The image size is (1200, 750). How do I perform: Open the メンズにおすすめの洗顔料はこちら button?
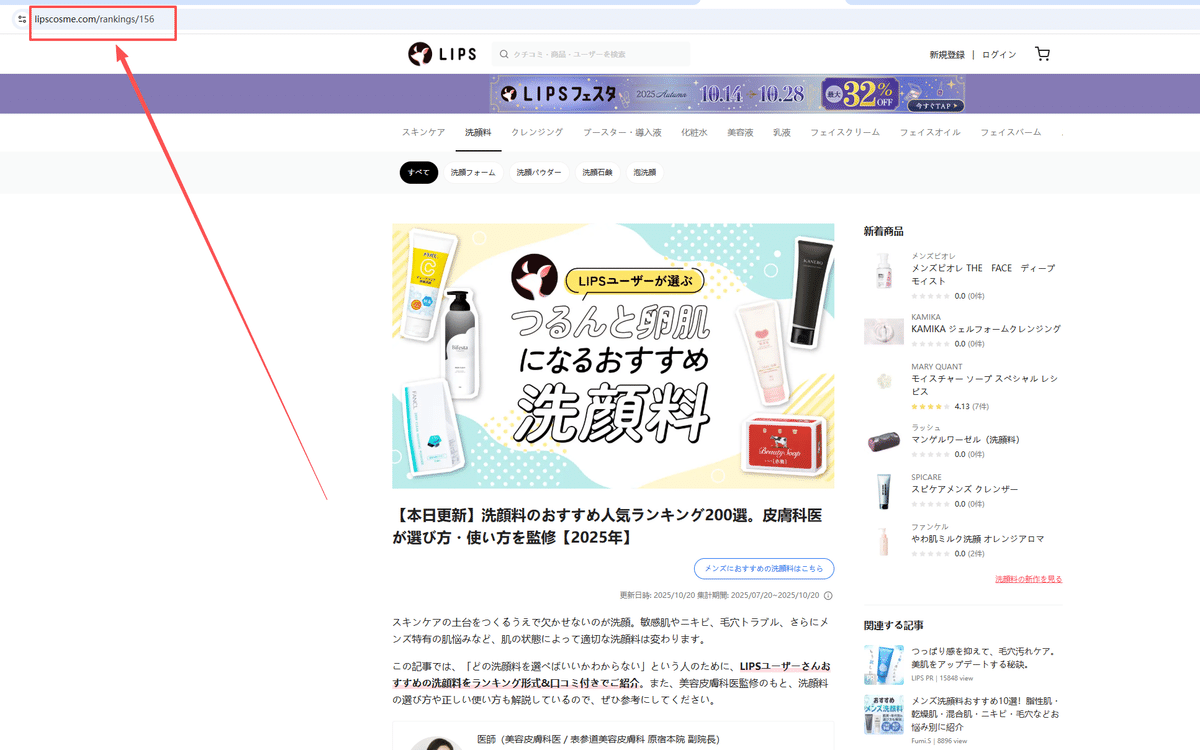tap(764, 568)
